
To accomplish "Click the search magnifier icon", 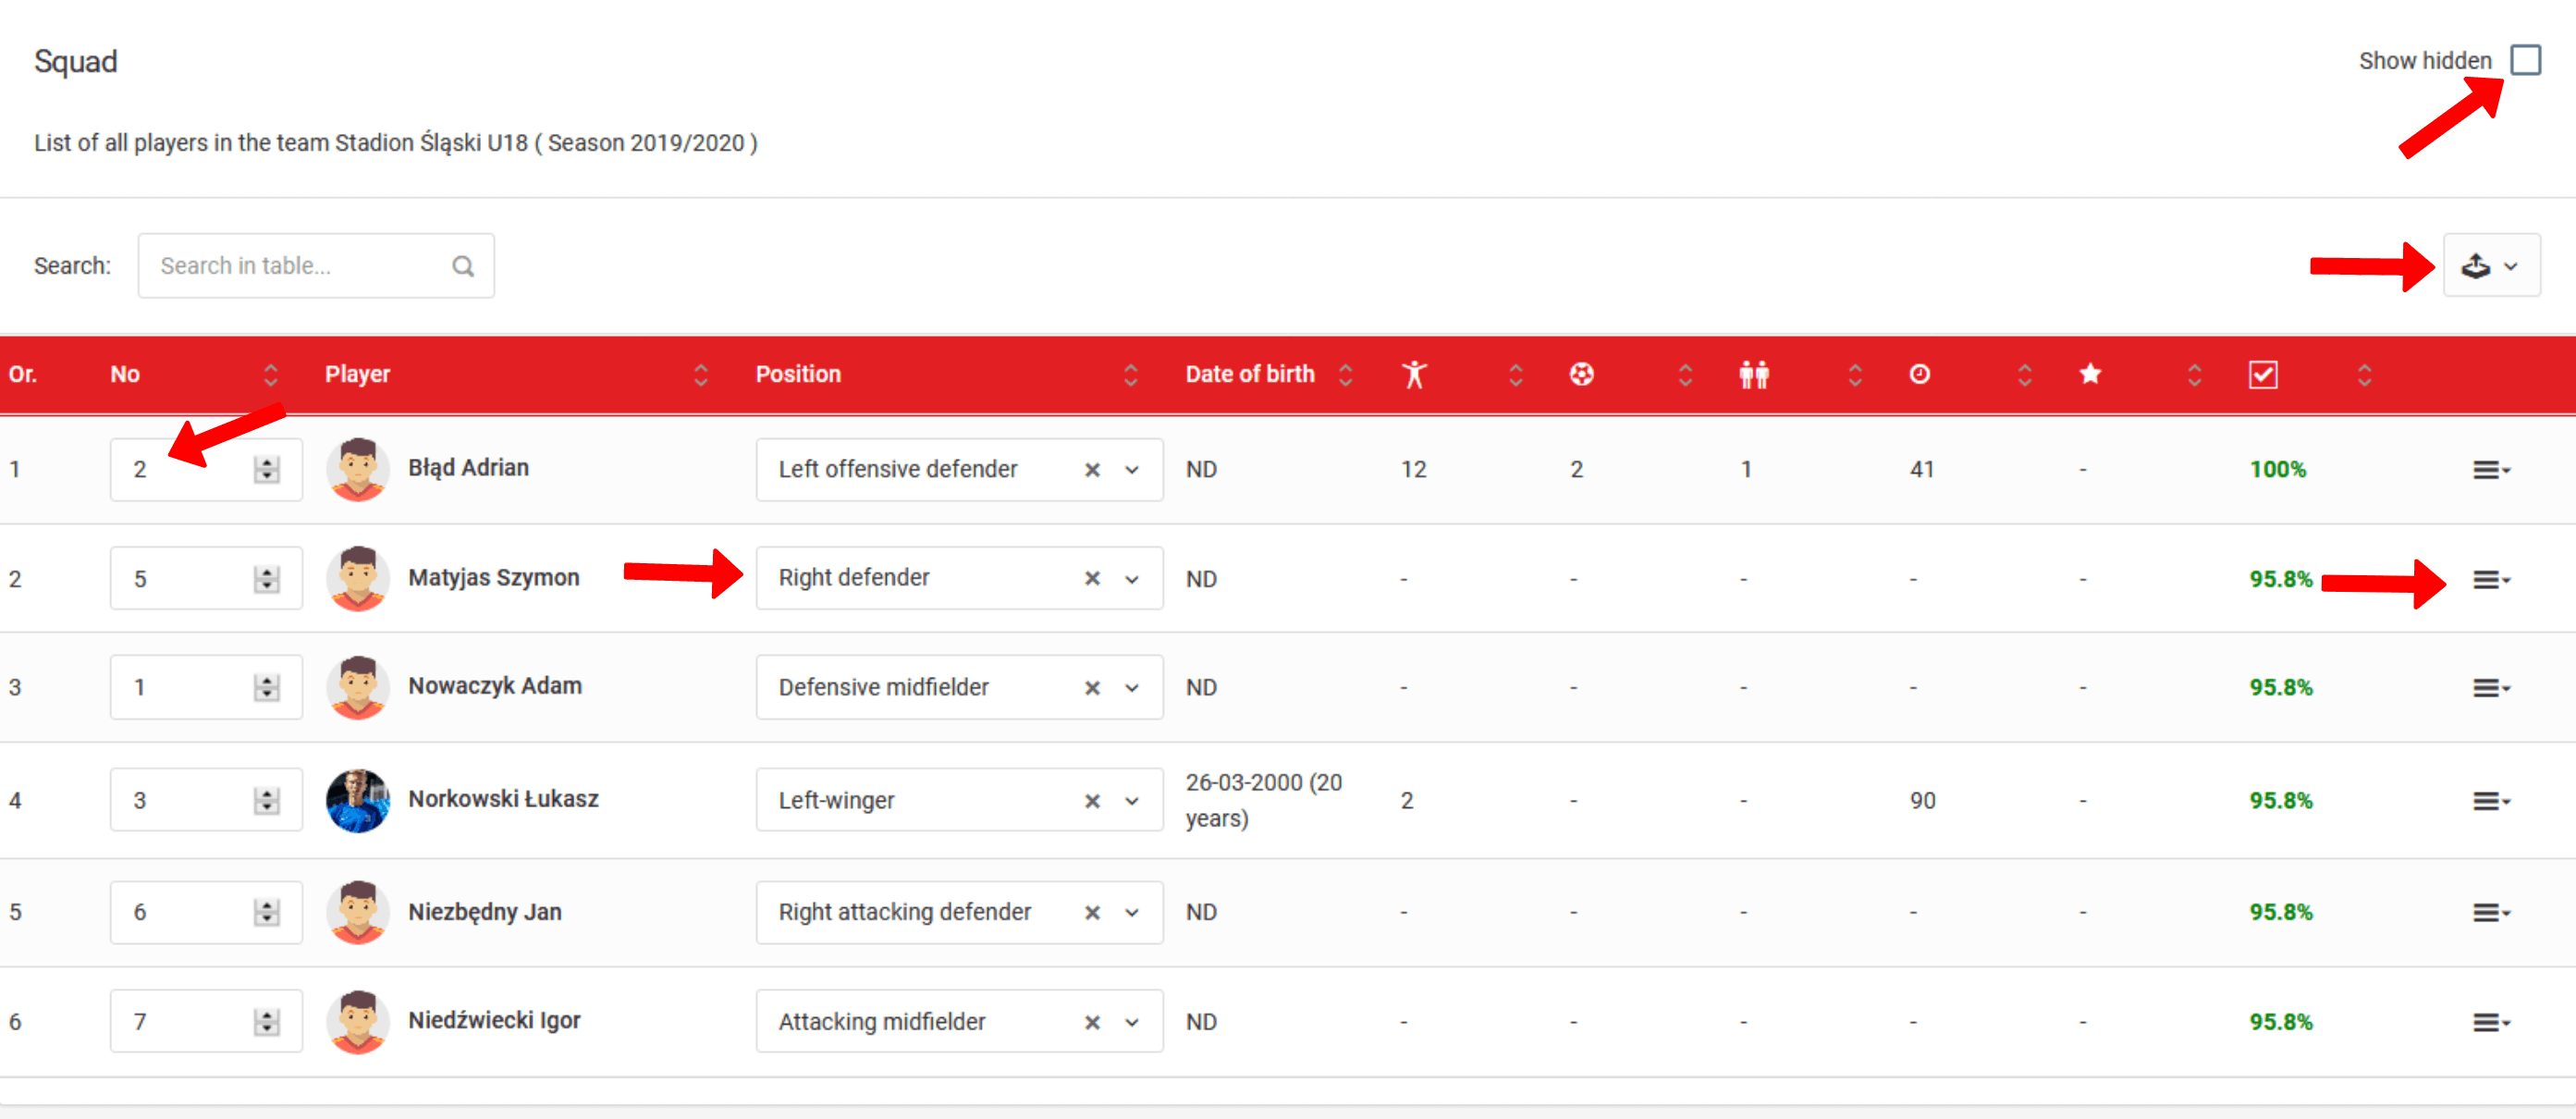I will pos(462,266).
